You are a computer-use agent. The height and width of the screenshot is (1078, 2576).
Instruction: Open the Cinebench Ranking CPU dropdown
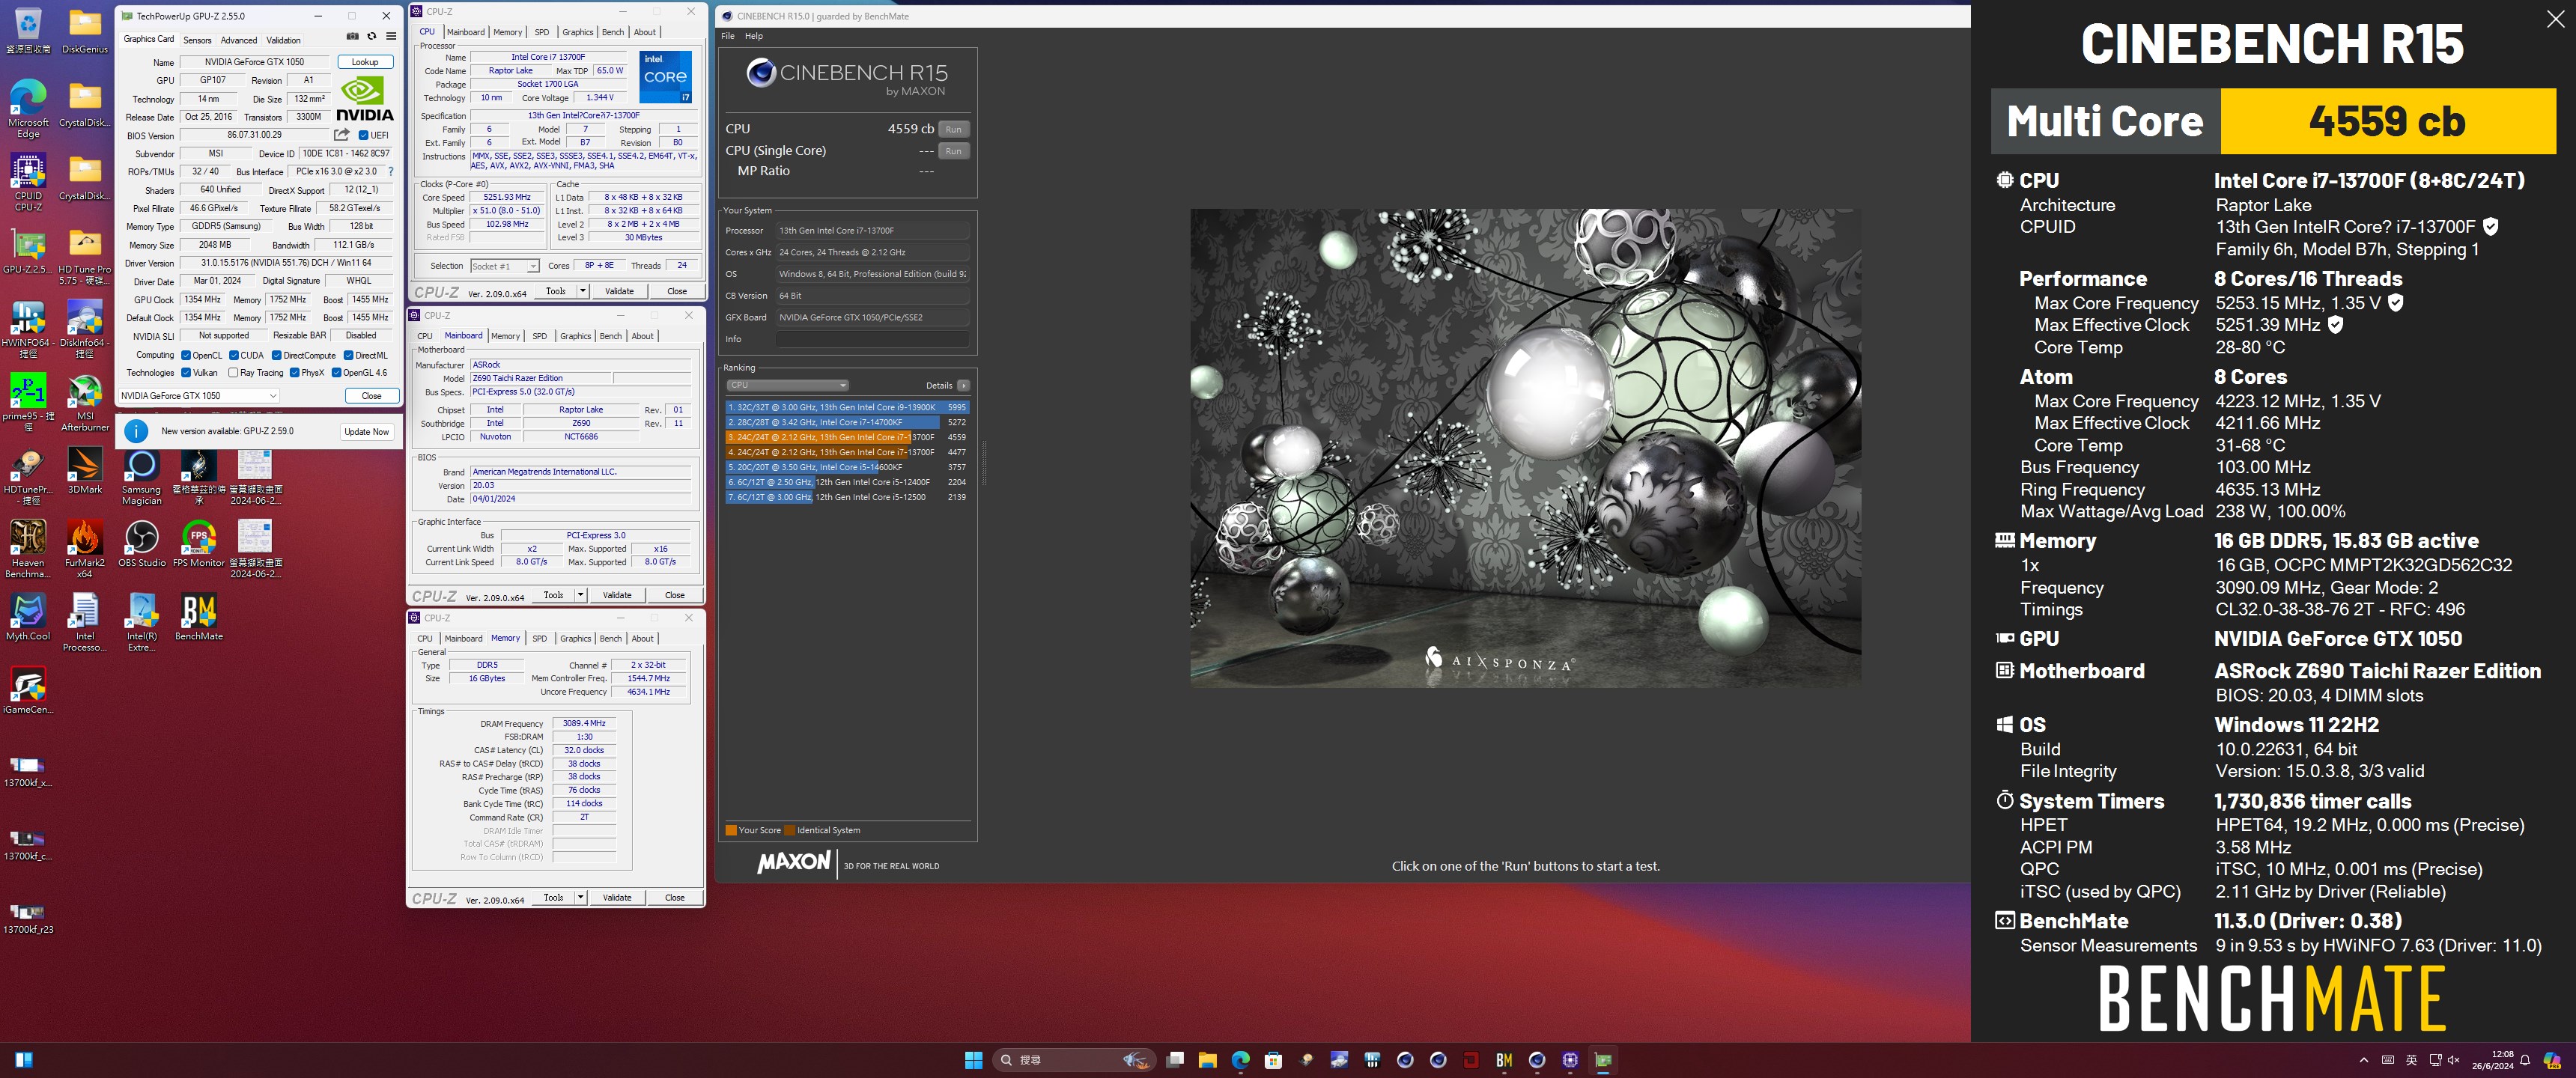point(788,385)
